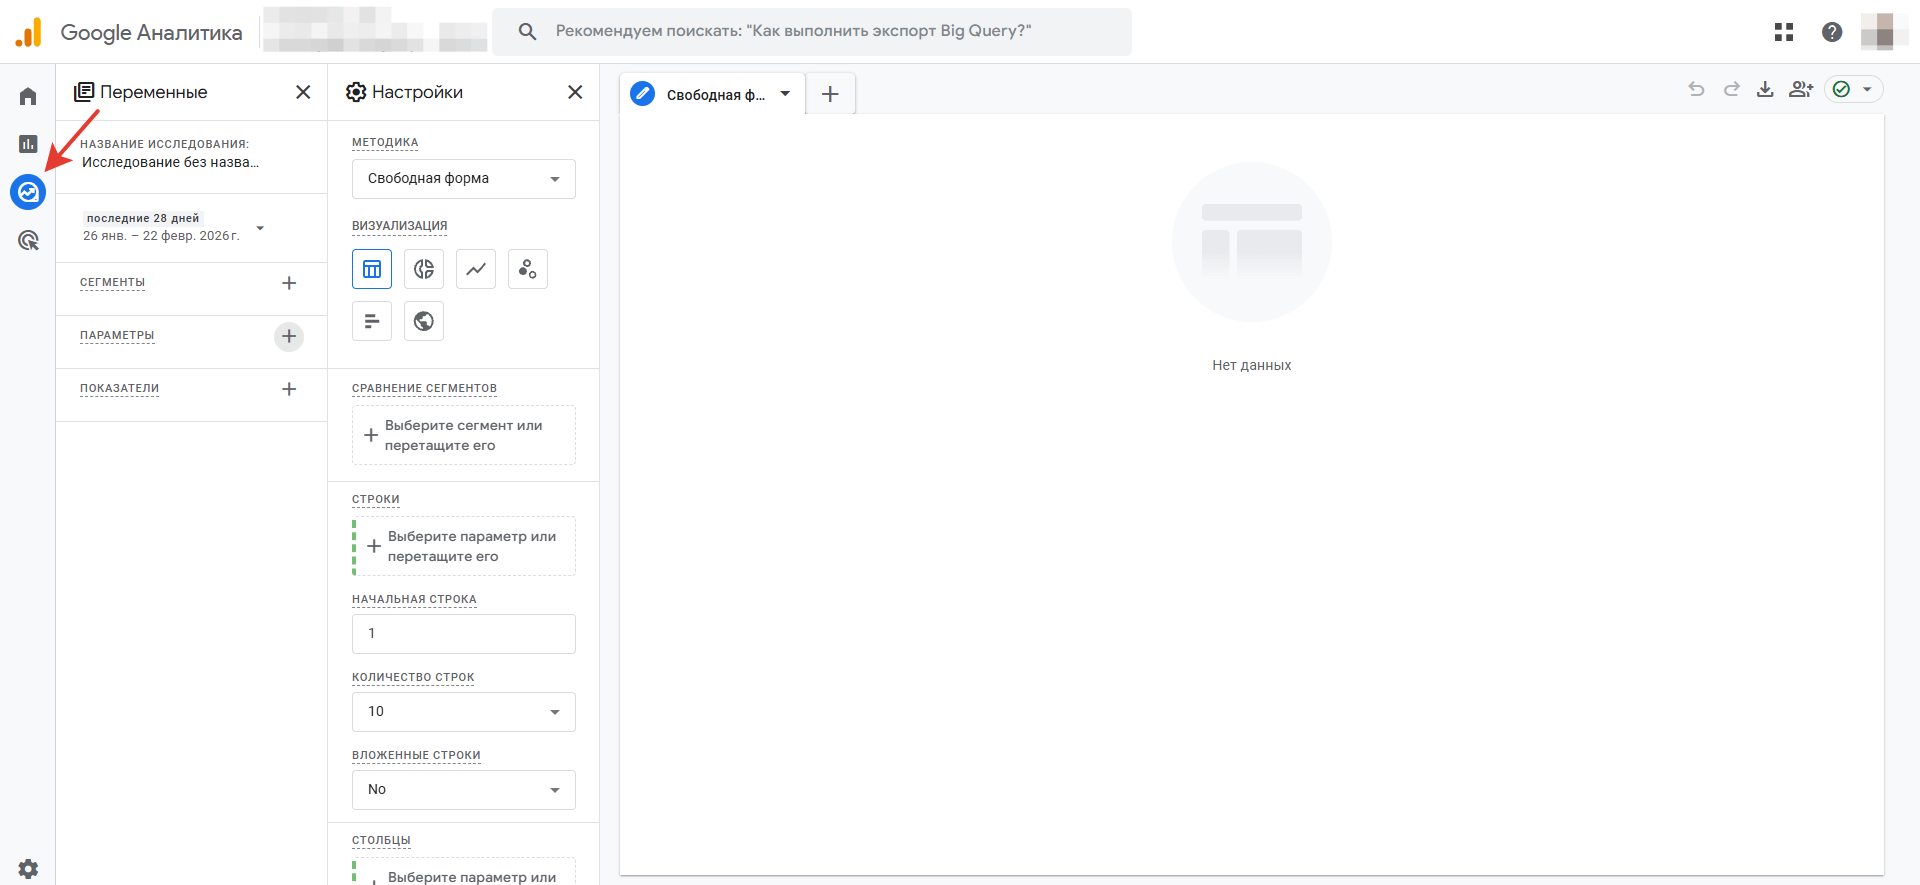Open the Reports section in sidebar
1920x885 pixels.
pyautogui.click(x=28, y=144)
